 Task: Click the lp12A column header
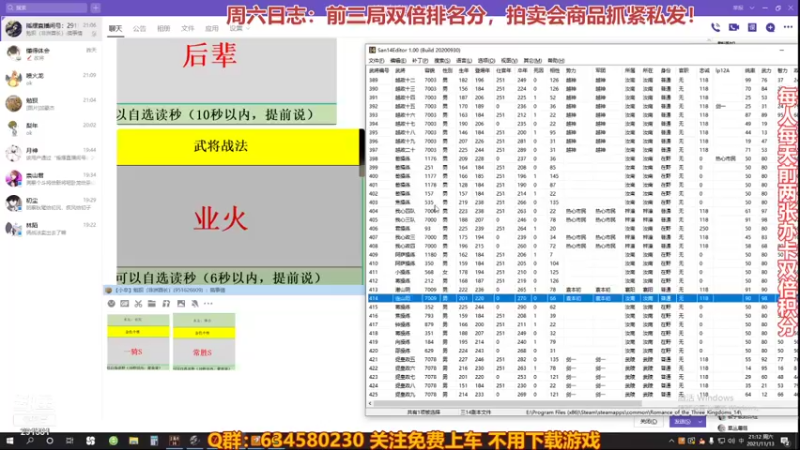pyautogui.click(x=722, y=70)
